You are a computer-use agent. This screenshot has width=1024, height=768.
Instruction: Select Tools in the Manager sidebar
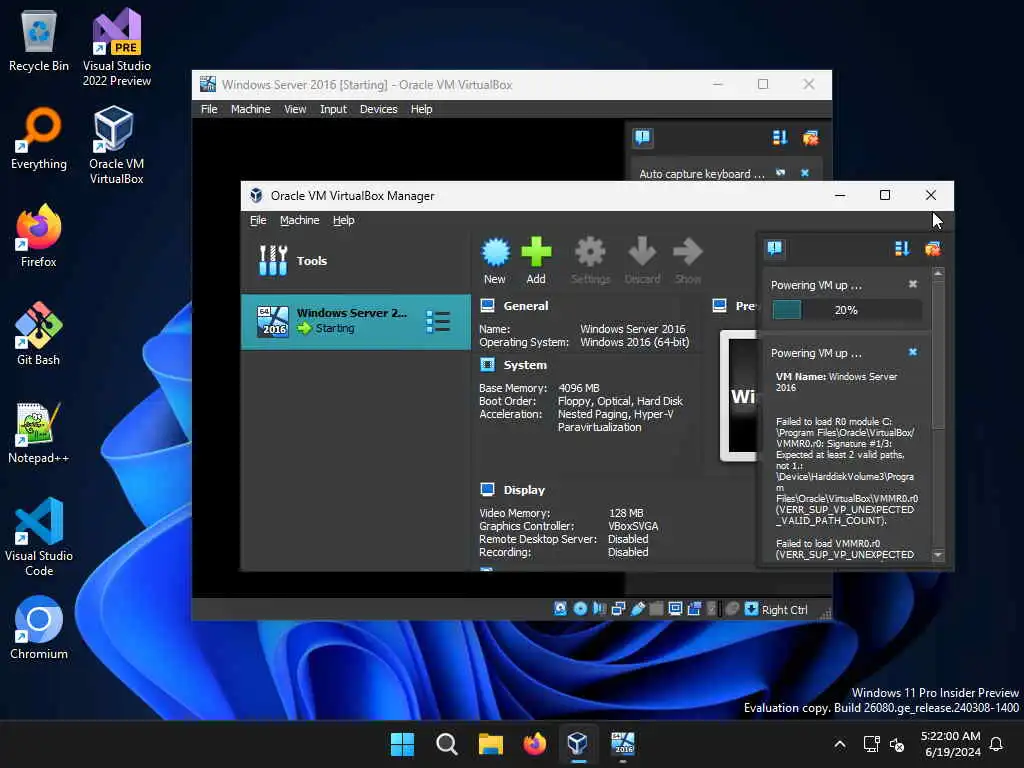[x=356, y=261]
